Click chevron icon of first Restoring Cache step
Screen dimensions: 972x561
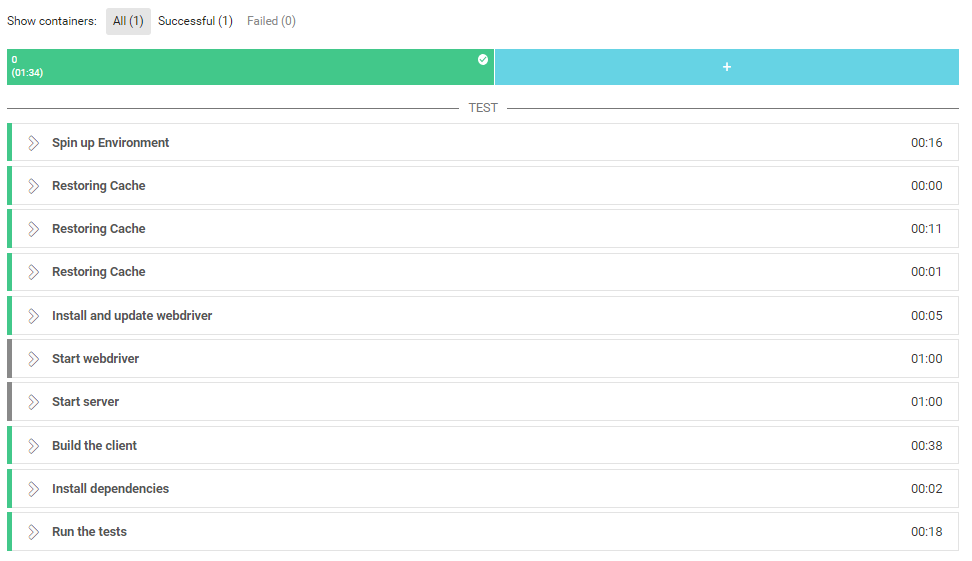tap(33, 186)
